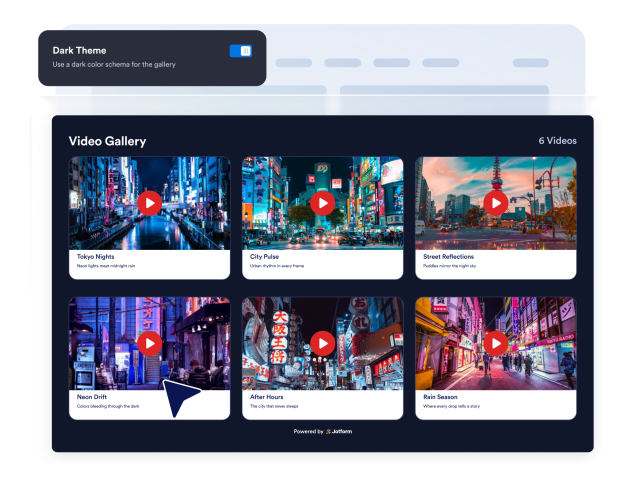Play the City Pulse video

pyautogui.click(x=322, y=203)
